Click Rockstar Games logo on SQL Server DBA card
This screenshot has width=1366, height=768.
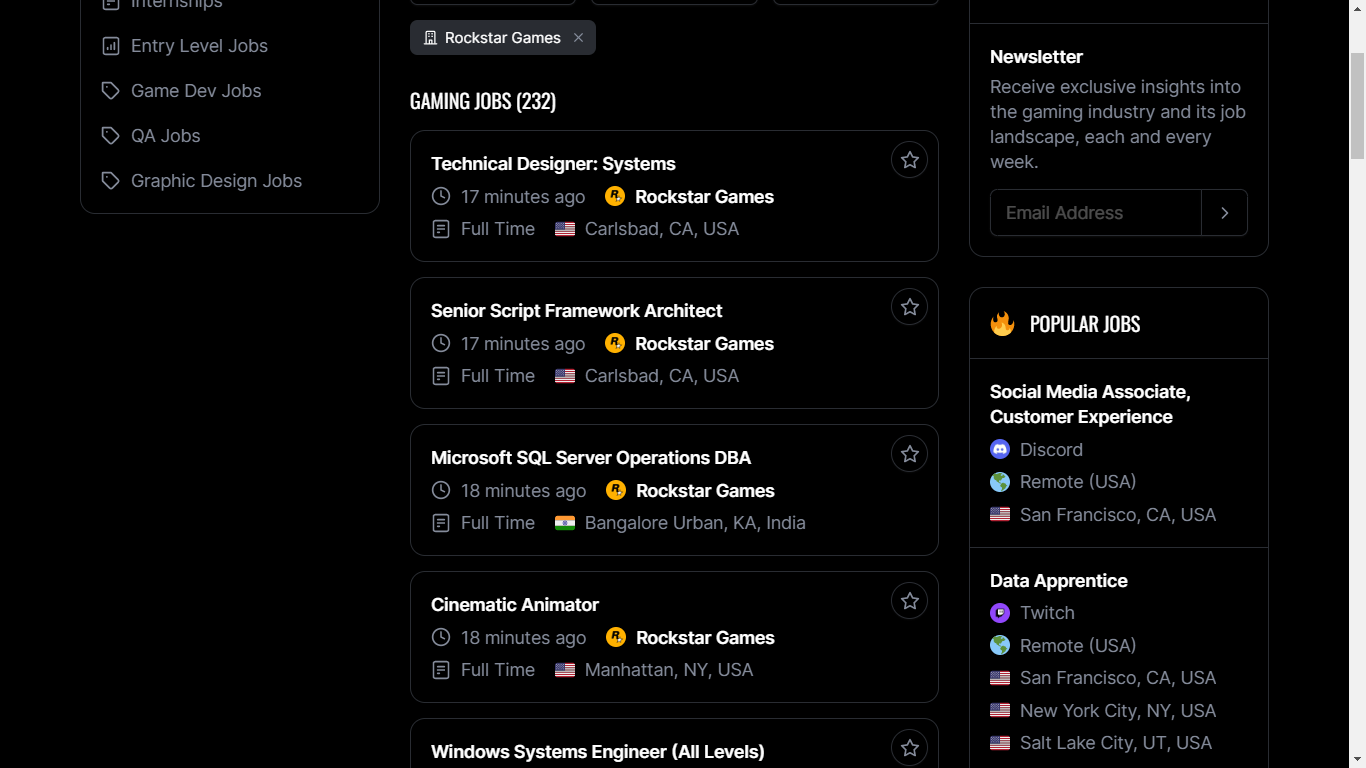pos(616,490)
